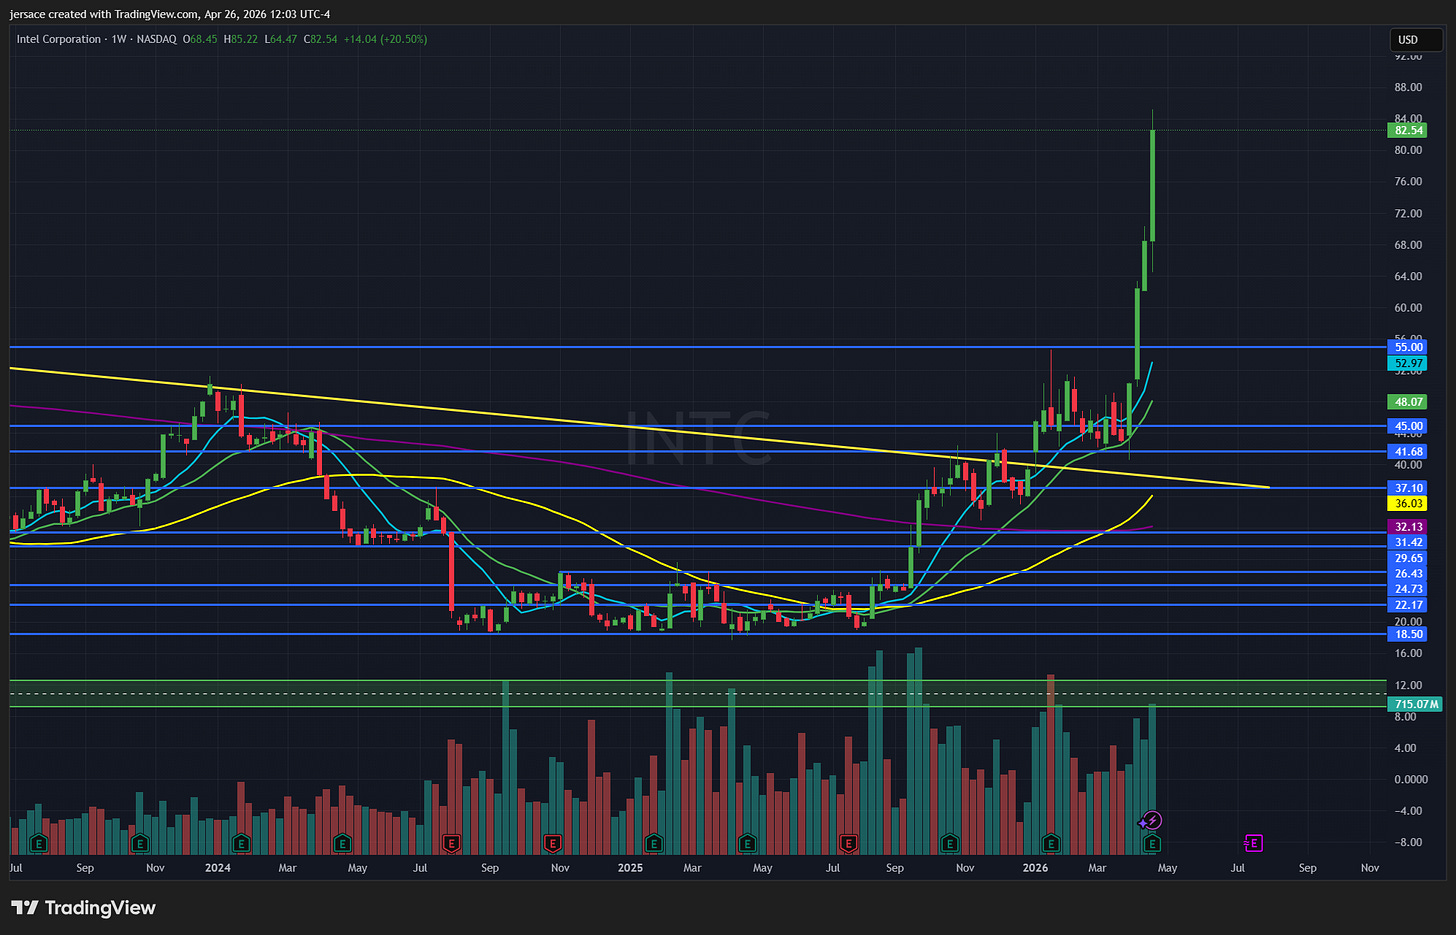The width and height of the screenshot is (1456, 935).
Task: Click the leftmost earnings E marker above Jul 2023
Action: [x=39, y=843]
